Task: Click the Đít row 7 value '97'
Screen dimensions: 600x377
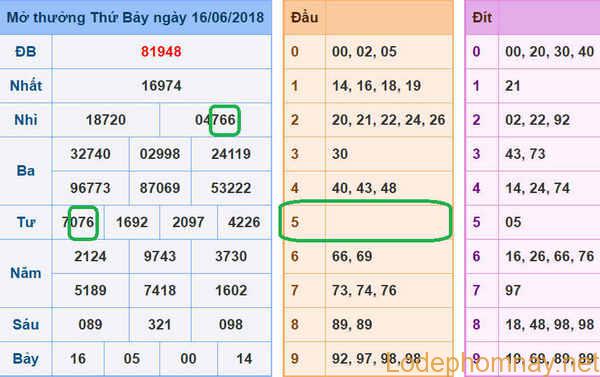Action: (513, 290)
